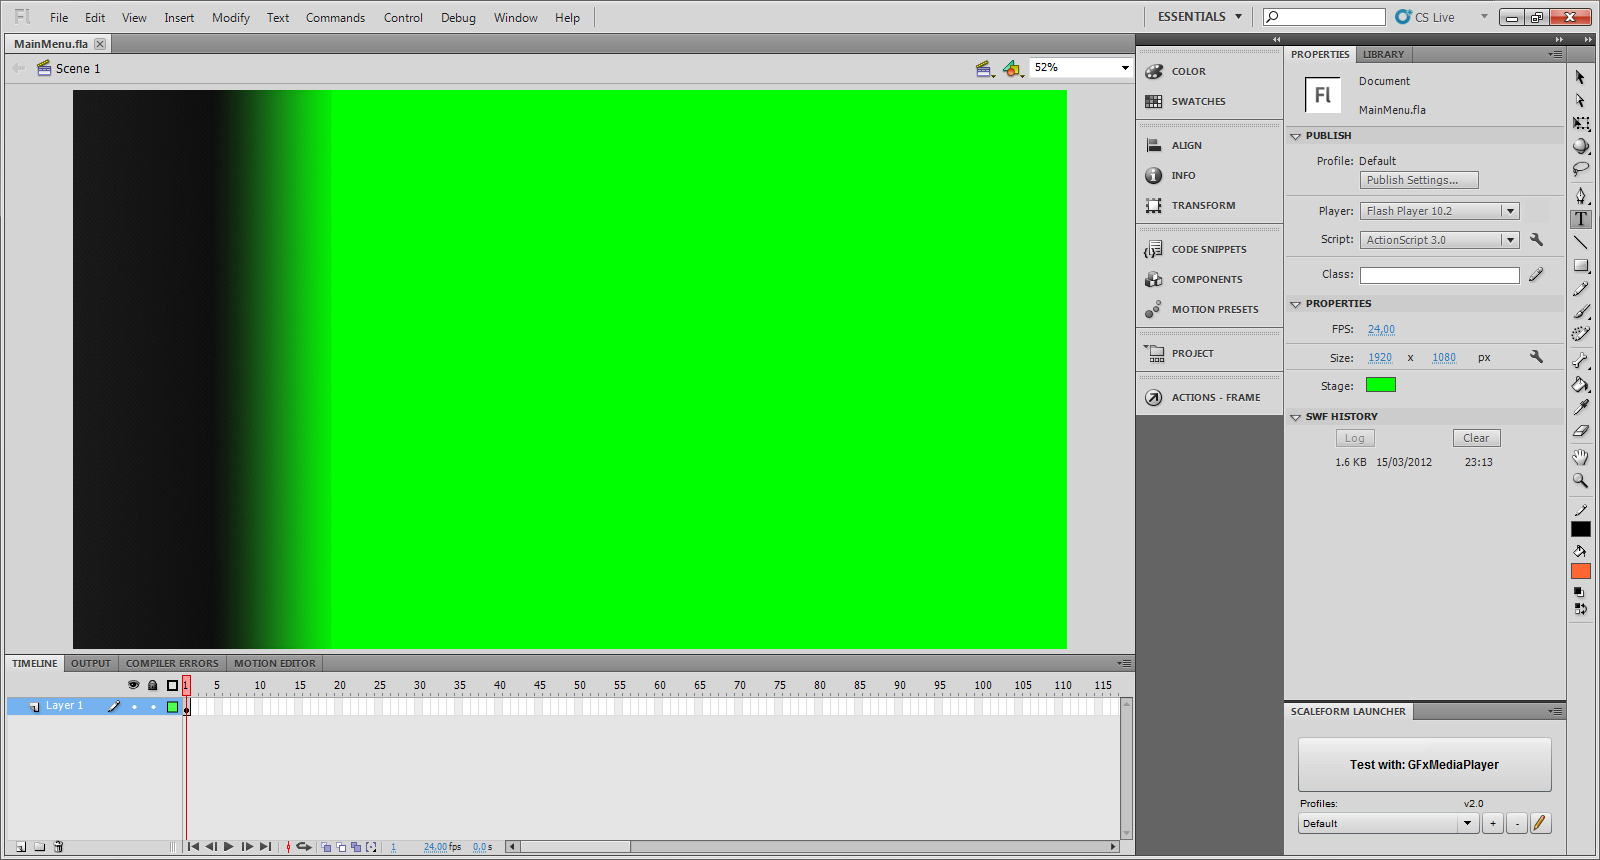This screenshot has width=1600, height=860.
Task: Open the Modify menu
Action: [230, 18]
